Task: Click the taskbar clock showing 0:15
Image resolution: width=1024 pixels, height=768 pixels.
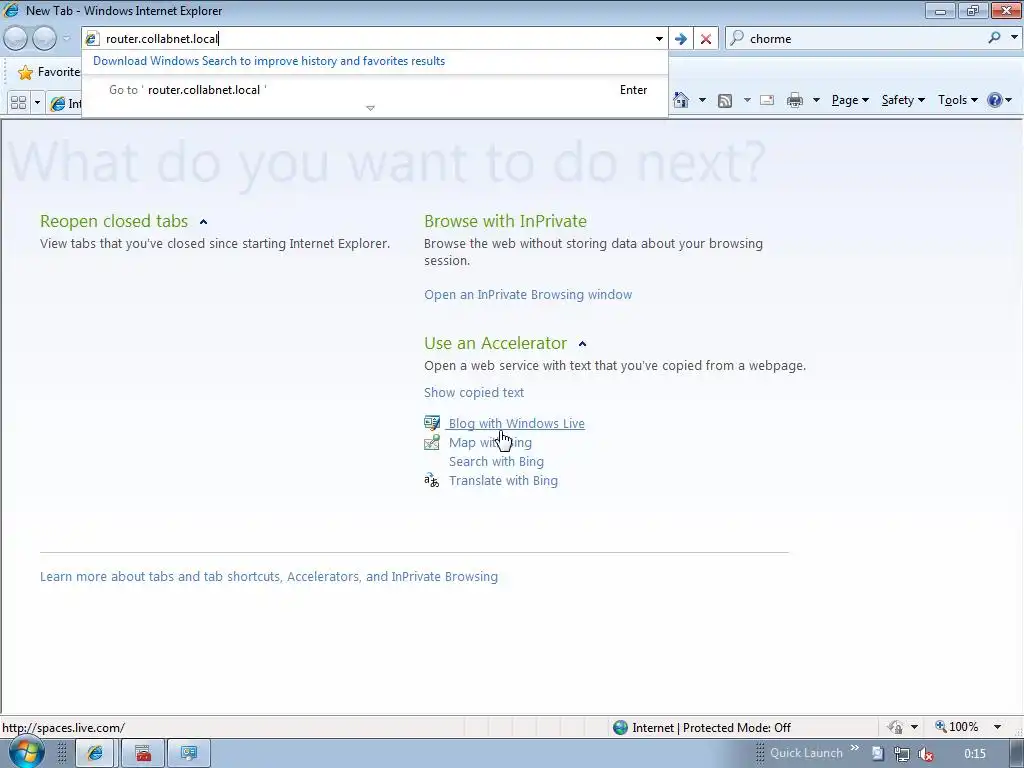Action: click(x=974, y=754)
